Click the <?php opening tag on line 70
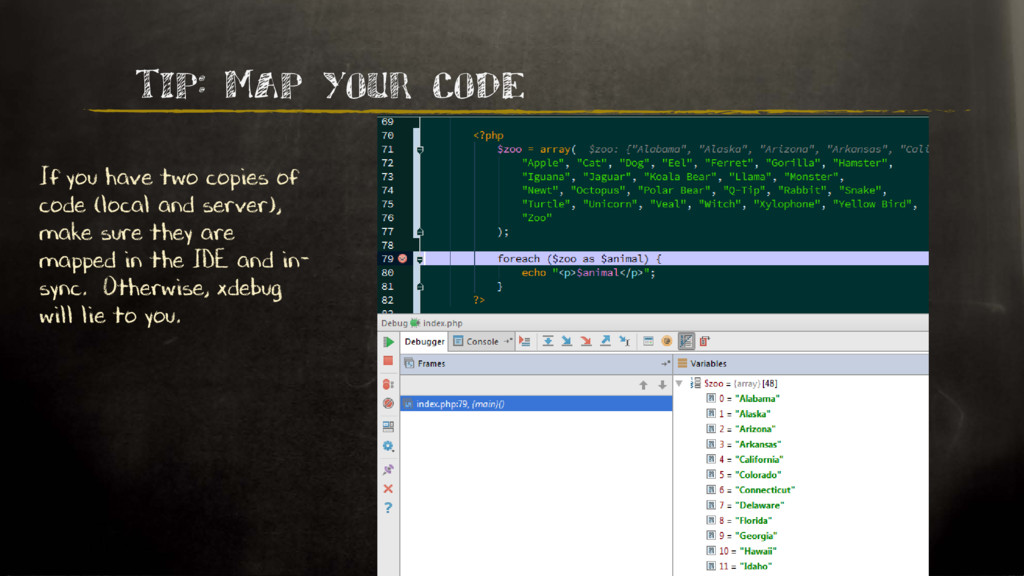The height and width of the screenshot is (576, 1024). tap(488, 135)
